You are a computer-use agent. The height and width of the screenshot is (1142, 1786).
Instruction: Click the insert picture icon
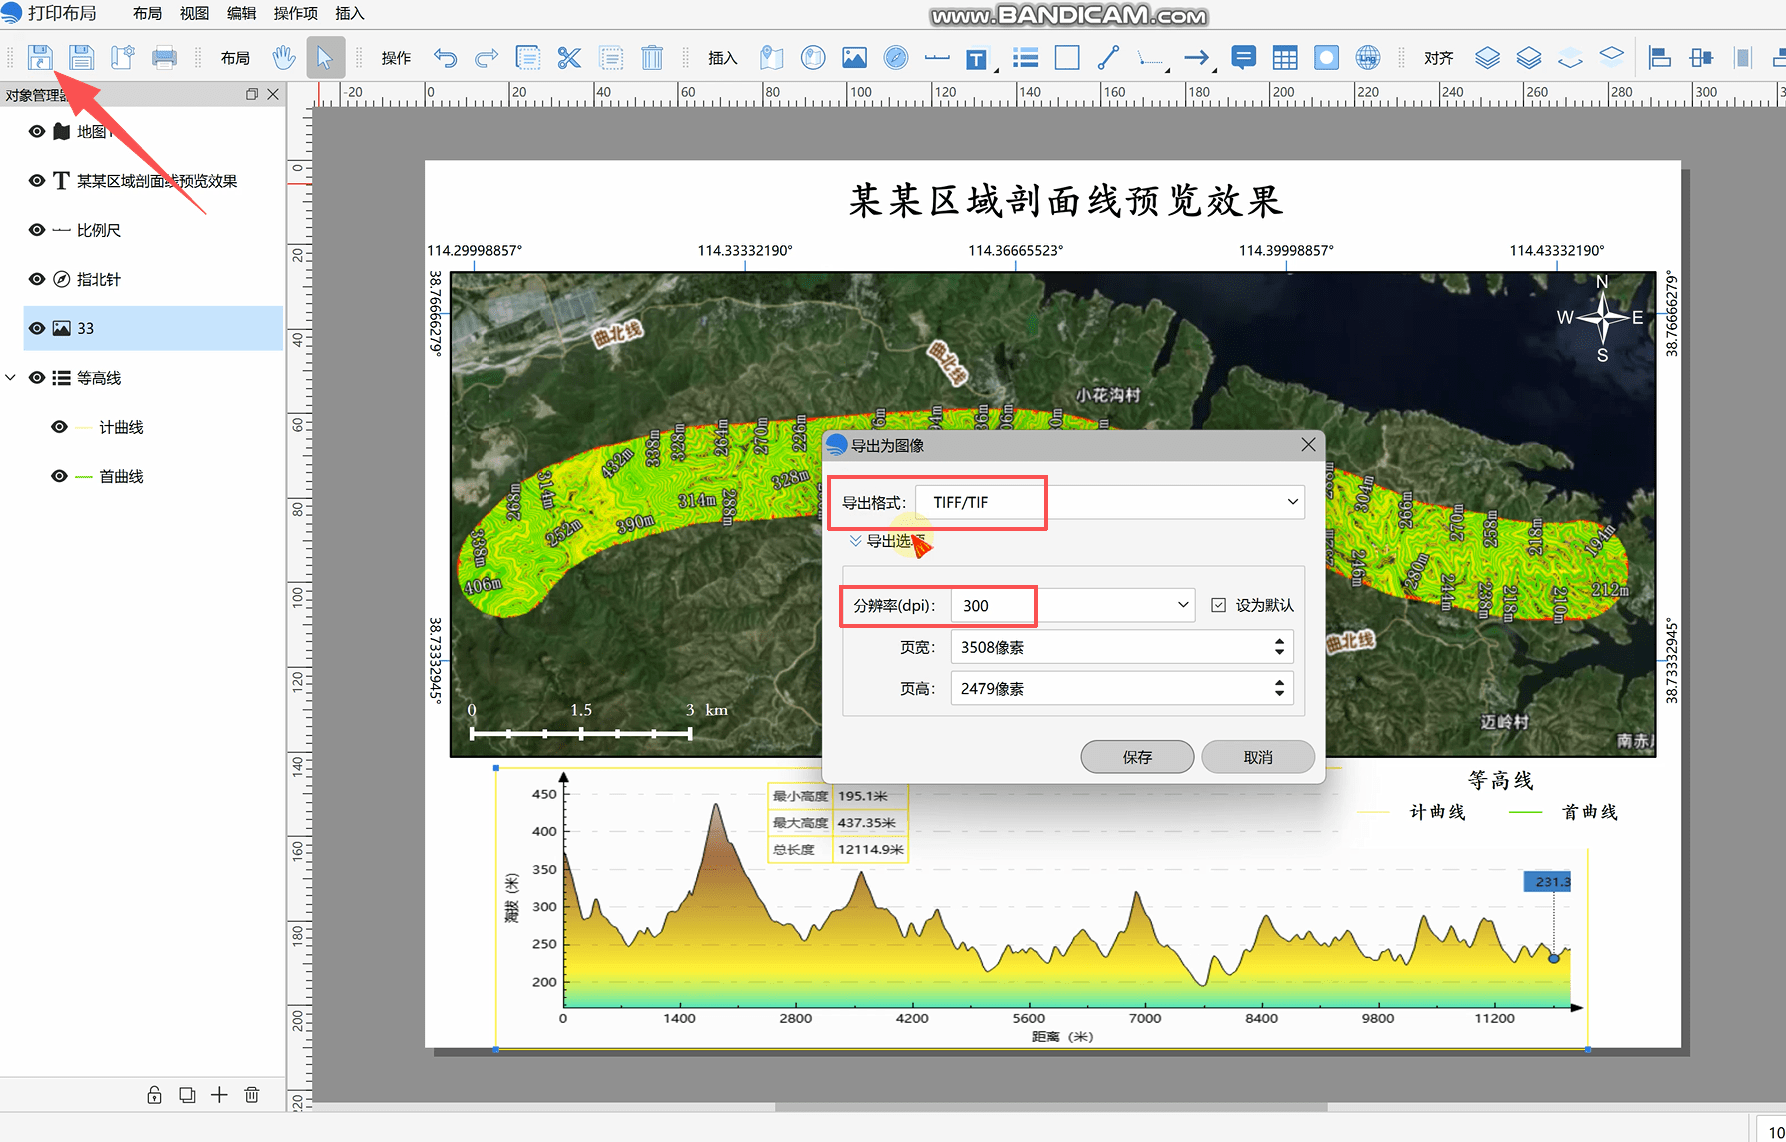854,57
